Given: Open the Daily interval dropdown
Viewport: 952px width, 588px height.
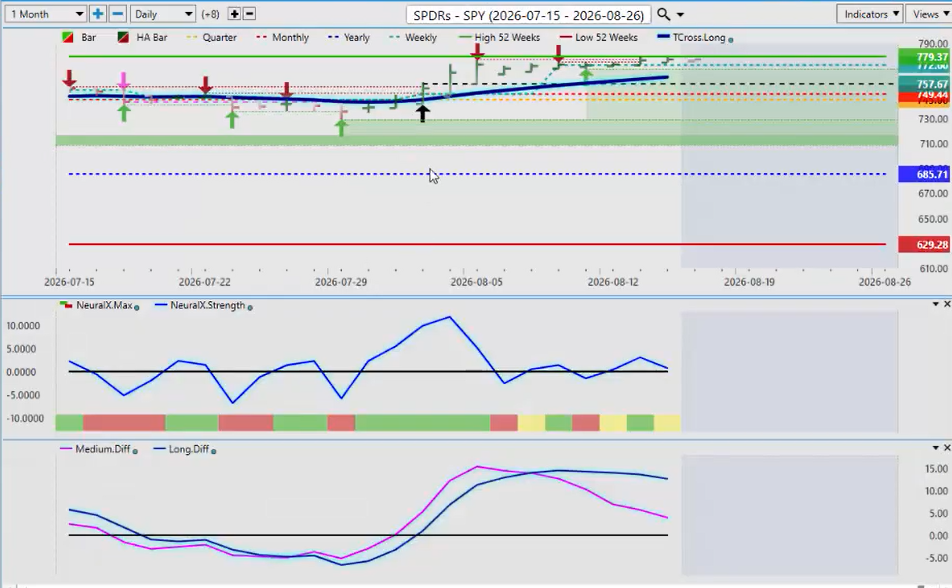Looking at the screenshot, I should click(163, 14).
